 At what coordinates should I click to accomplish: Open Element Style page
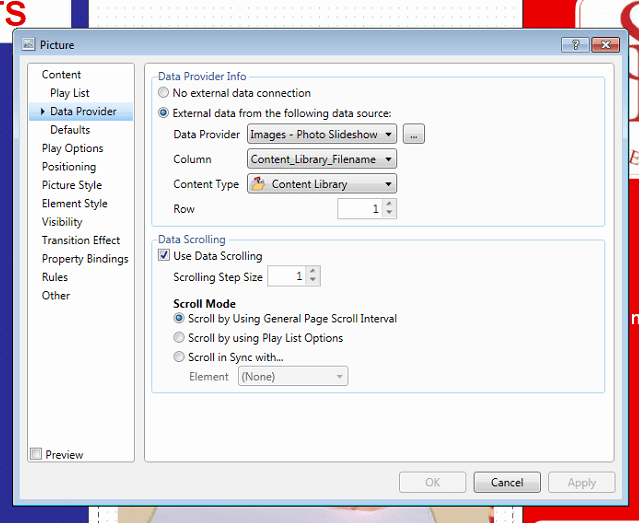(75, 203)
